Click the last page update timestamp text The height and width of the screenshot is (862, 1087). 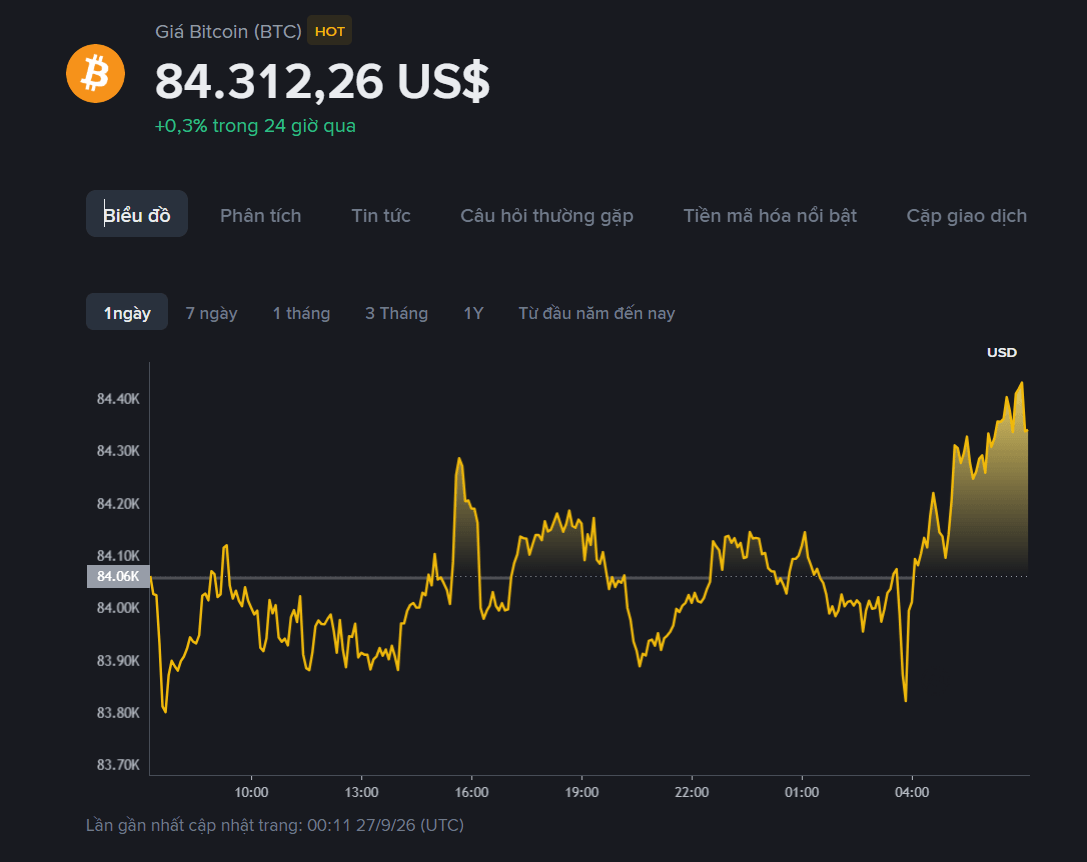pos(275,825)
